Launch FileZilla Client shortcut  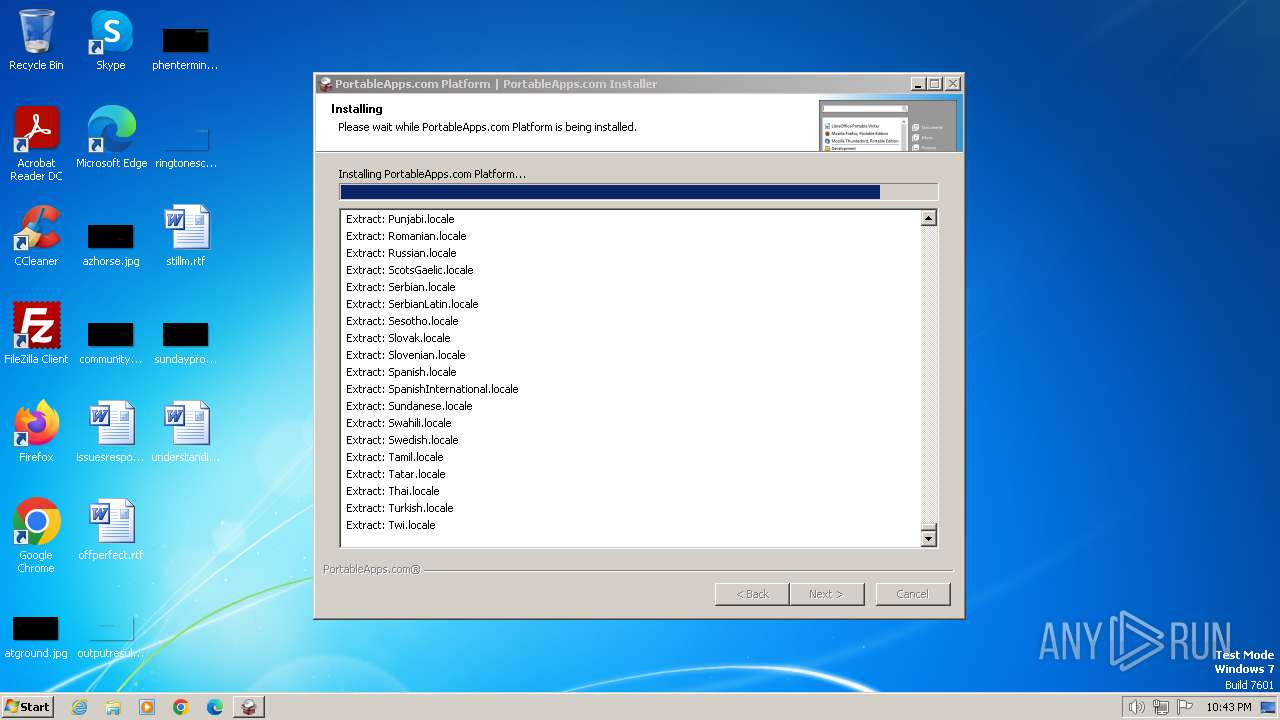(36, 333)
